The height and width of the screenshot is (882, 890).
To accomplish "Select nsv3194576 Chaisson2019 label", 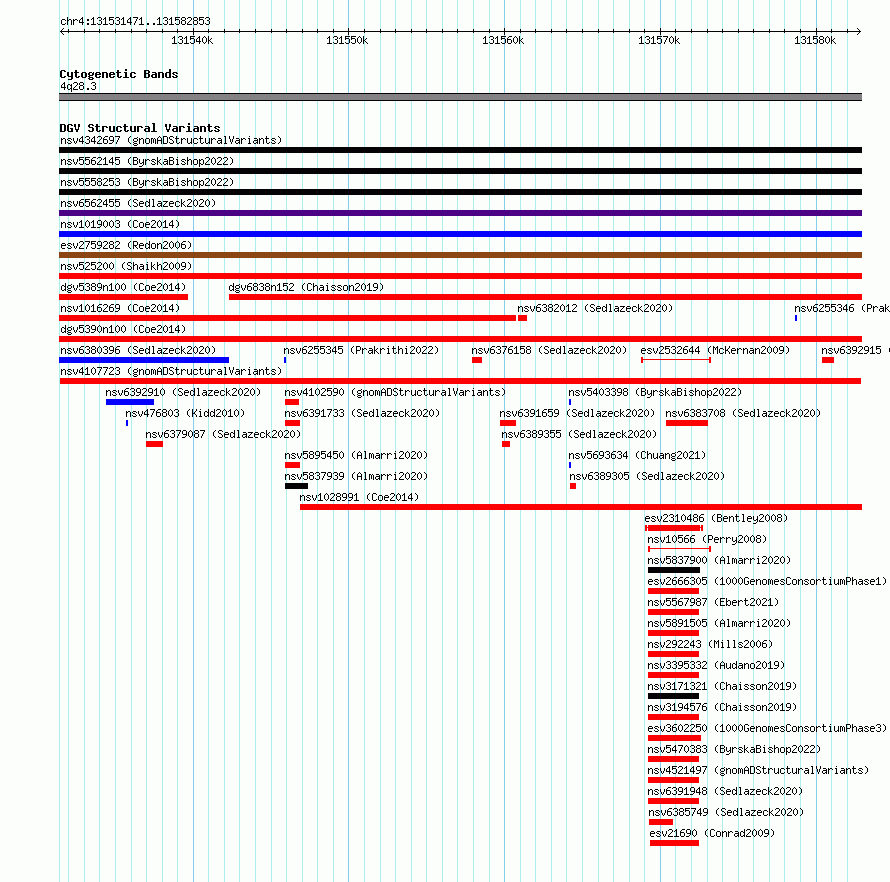I will point(723,707).
